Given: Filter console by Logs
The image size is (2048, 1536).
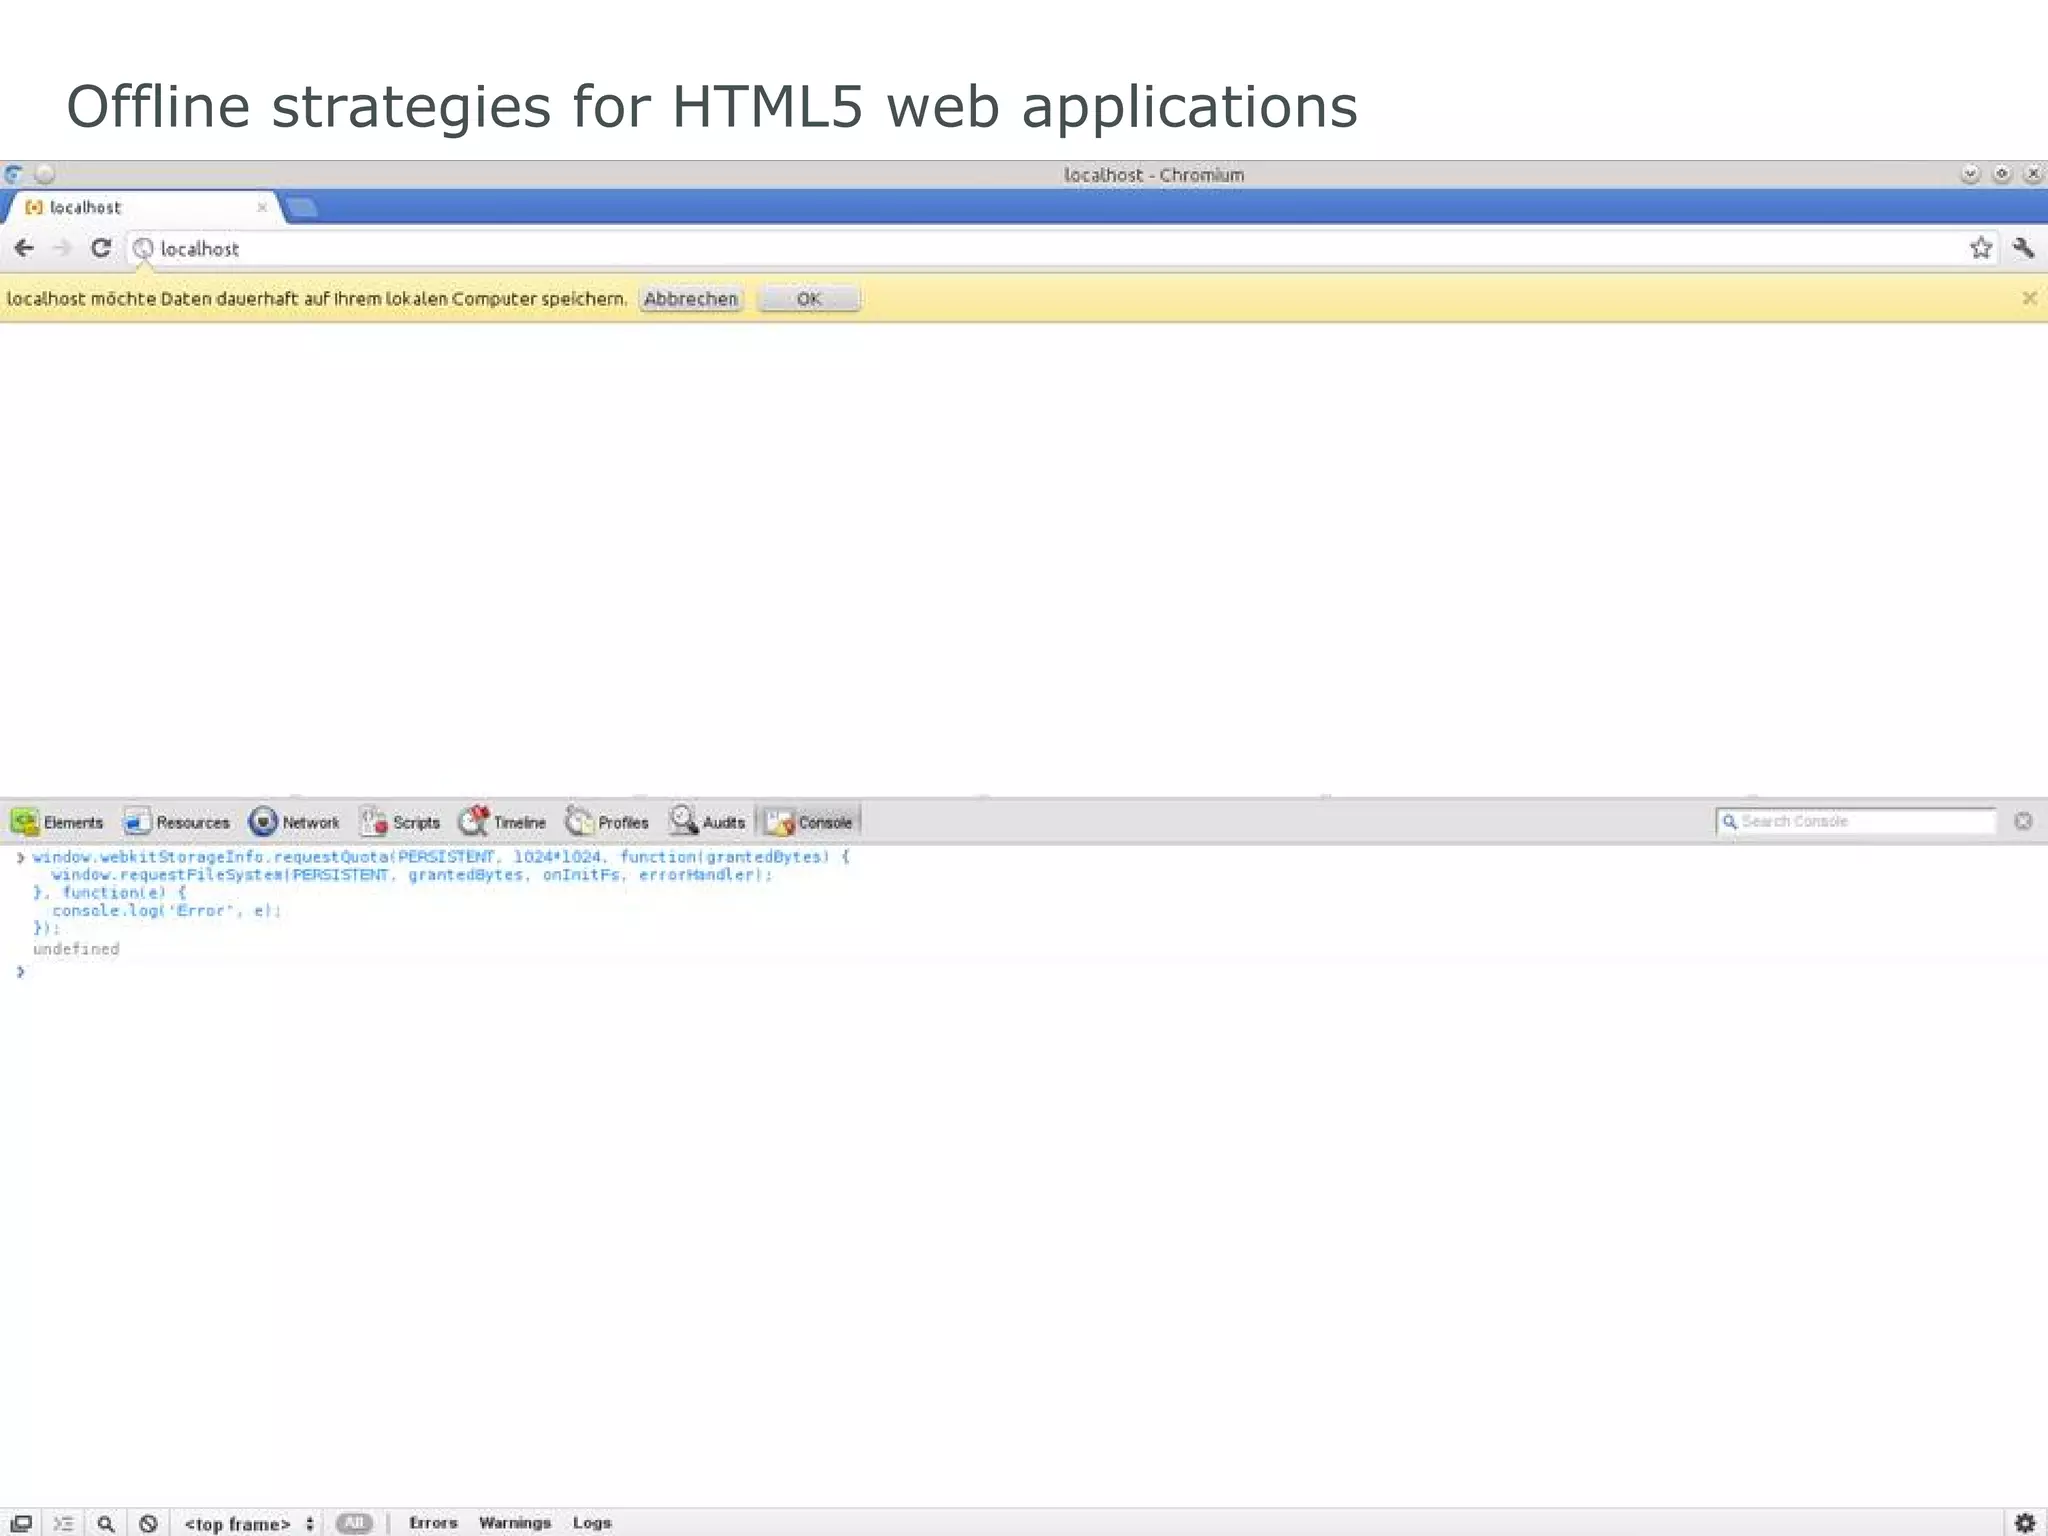Looking at the screenshot, I should 592,1523.
